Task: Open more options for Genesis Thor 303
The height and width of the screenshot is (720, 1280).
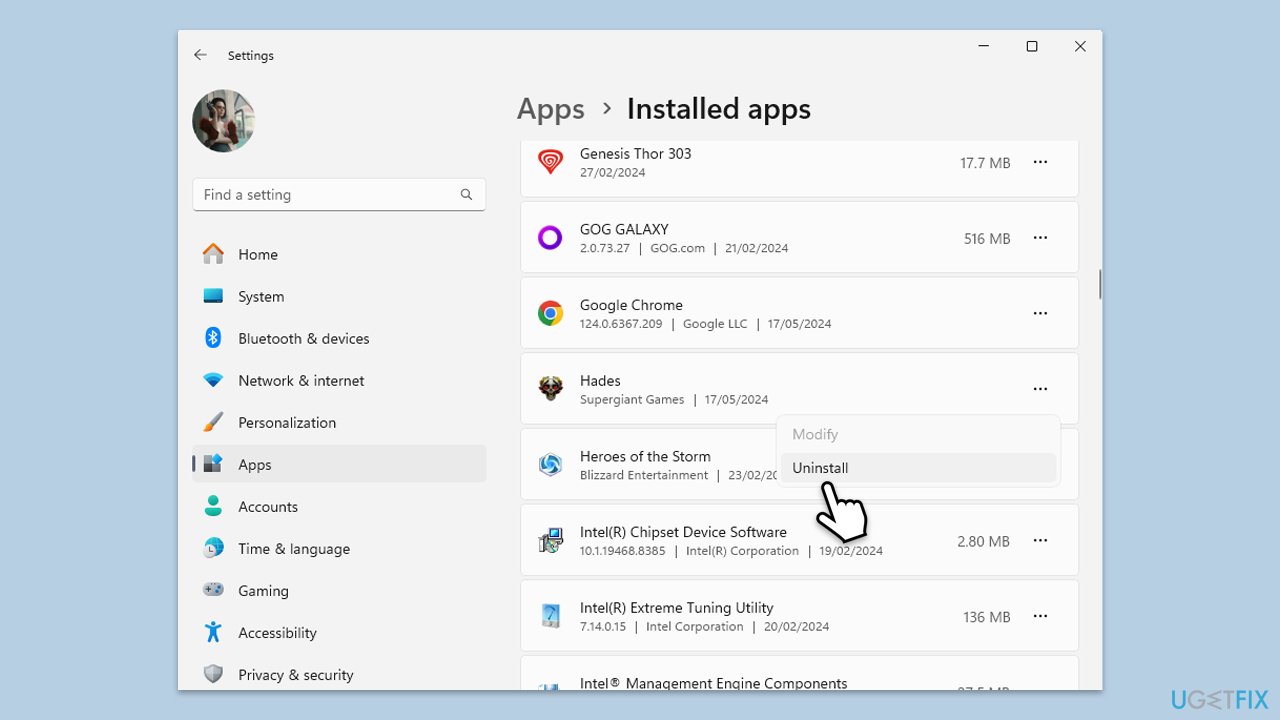Action: pyautogui.click(x=1040, y=162)
